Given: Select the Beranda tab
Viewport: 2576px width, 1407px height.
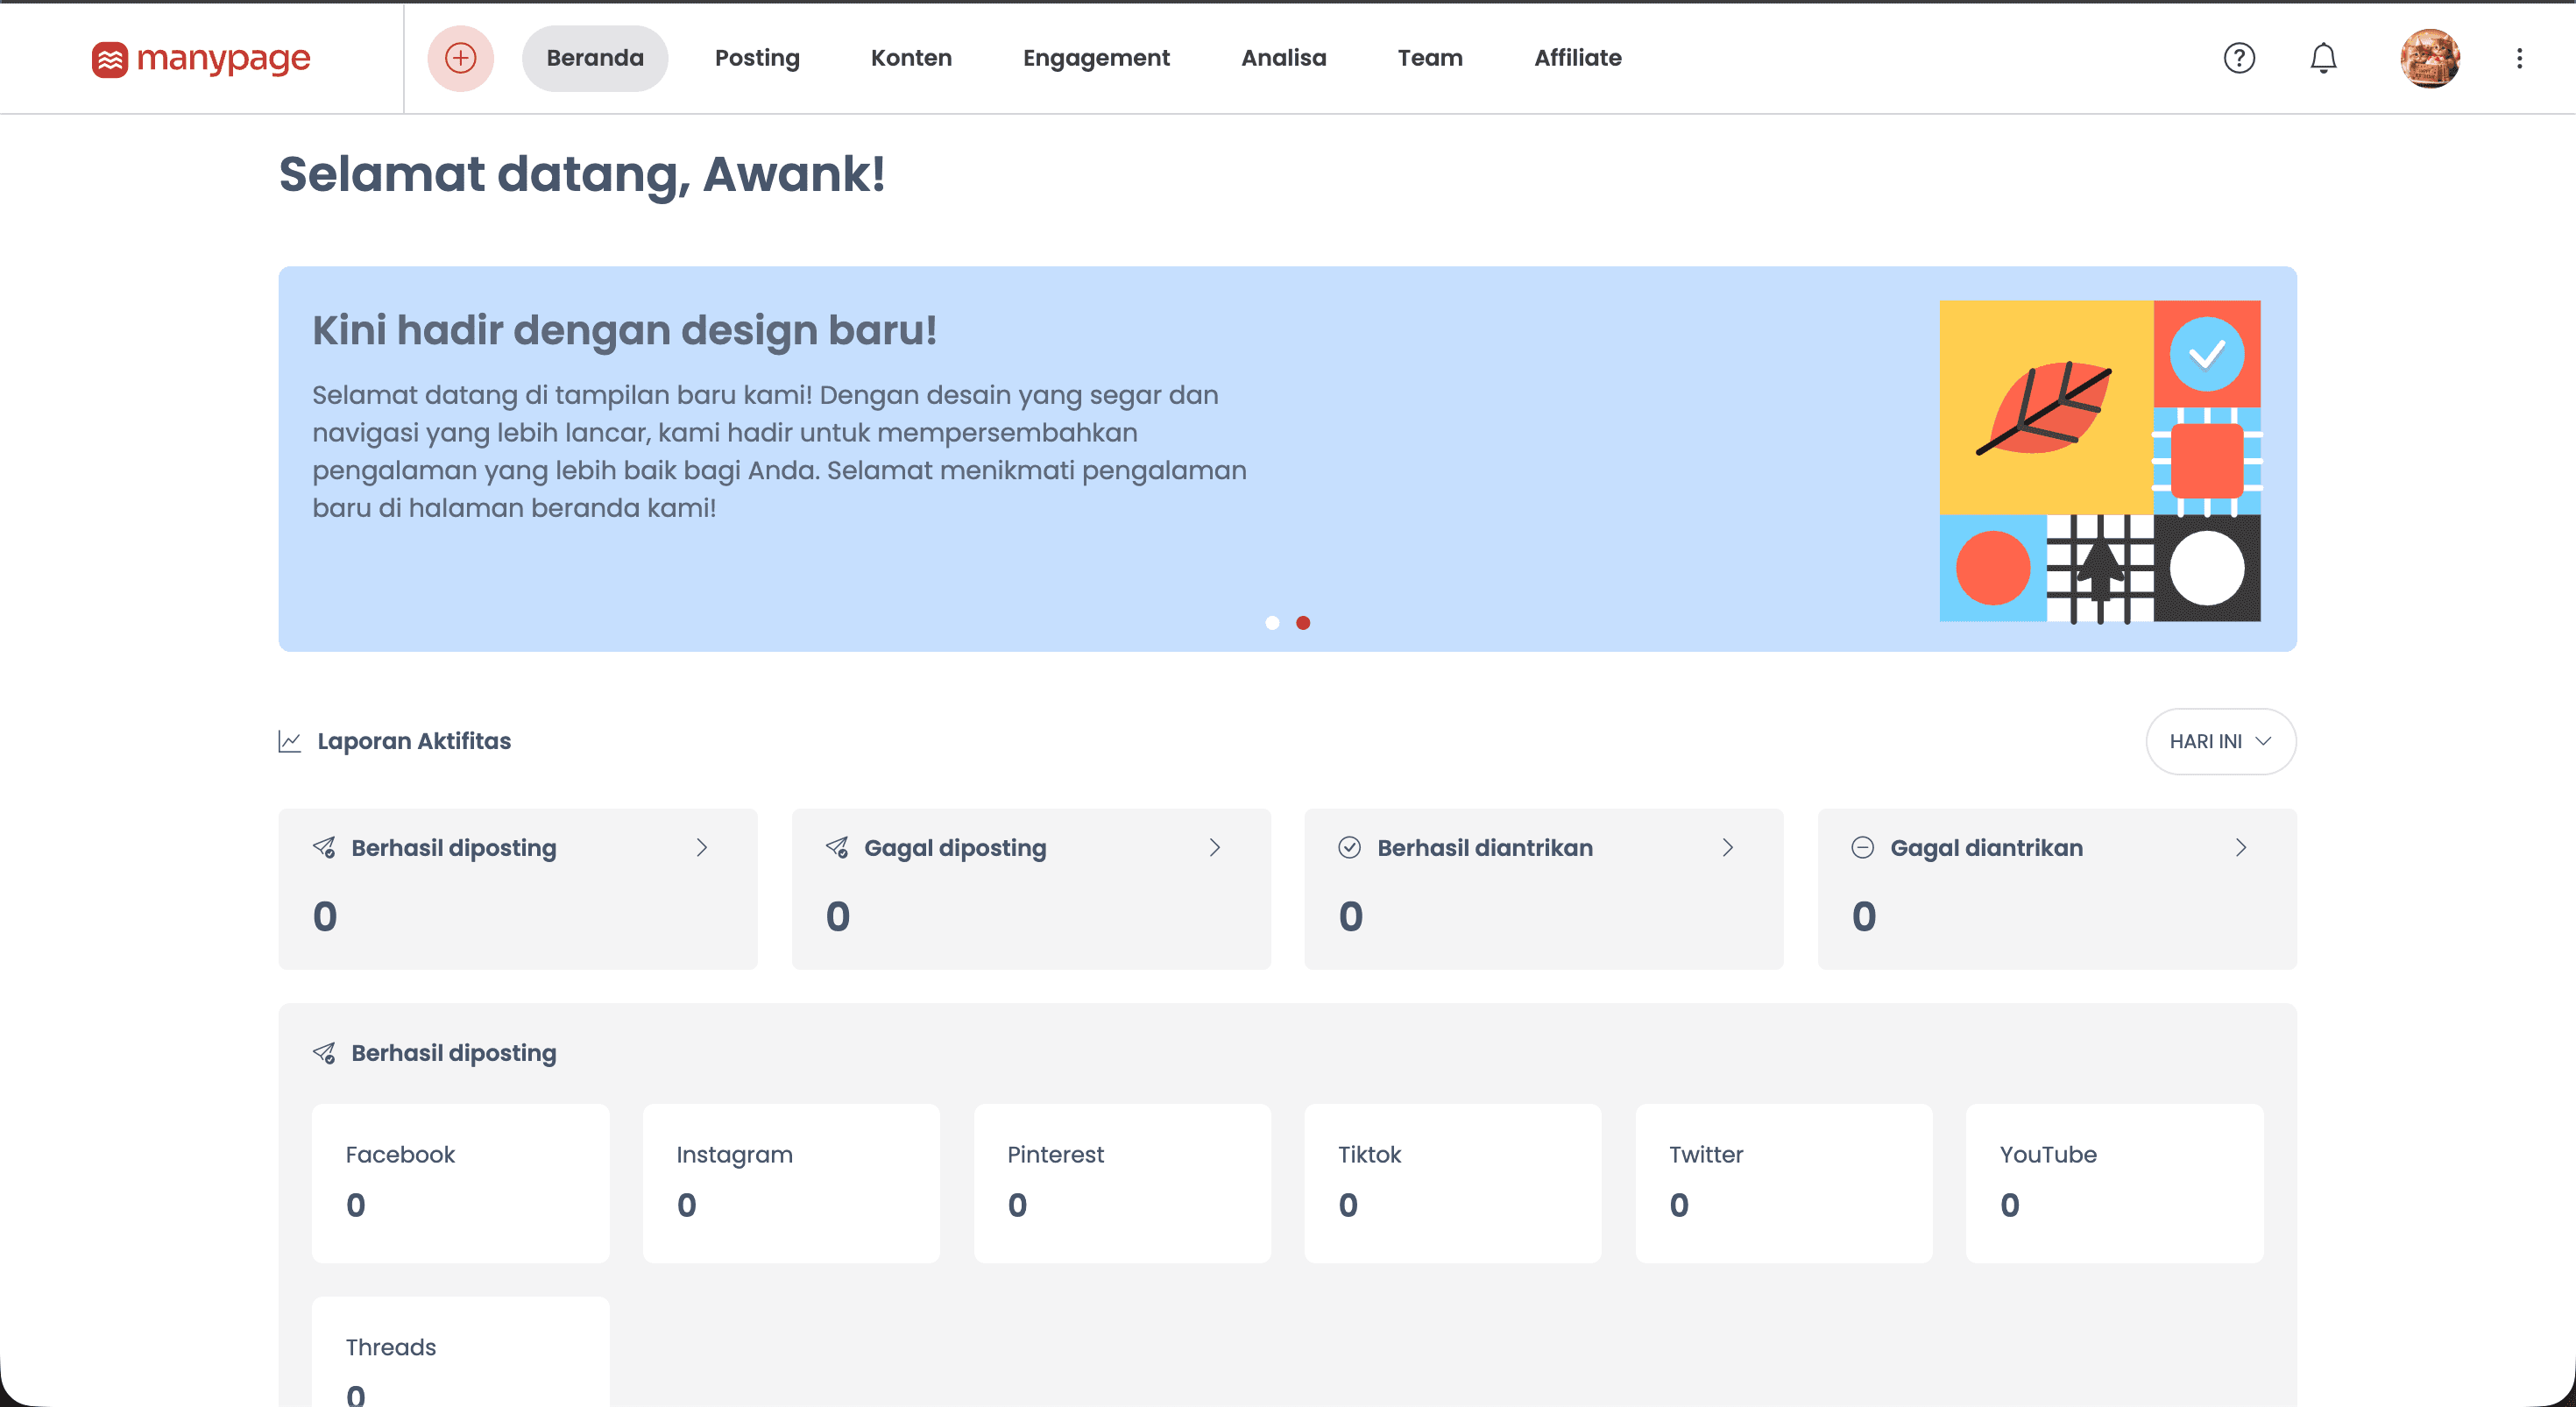Looking at the screenshot, I should (x=595, y=58).
